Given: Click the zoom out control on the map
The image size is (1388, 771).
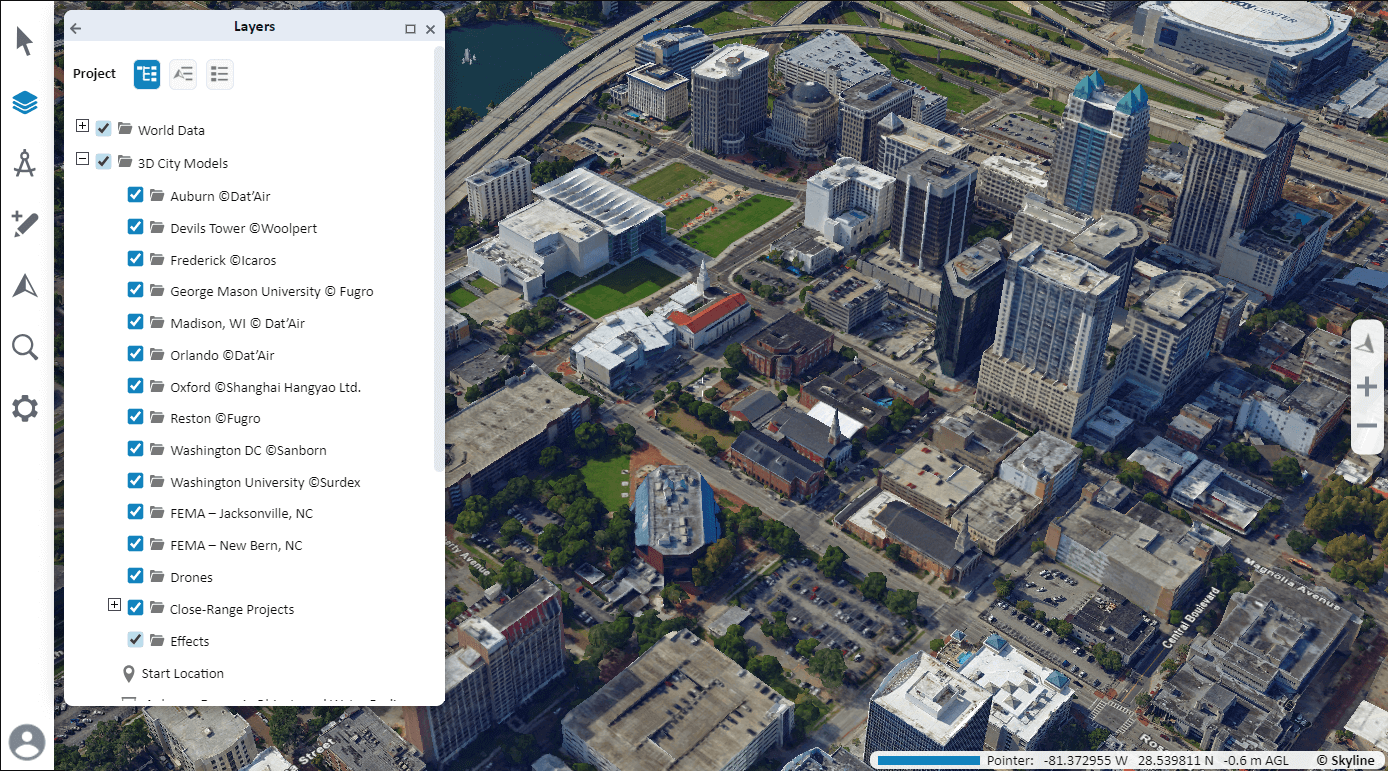Looking at the screenshot, I should click(x=1367, y=425).
